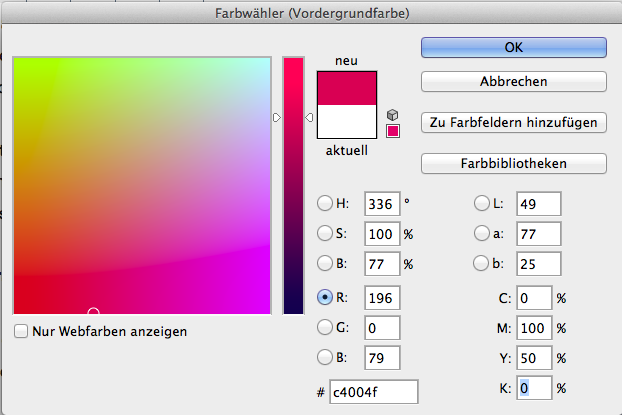Click the hex color code field

374,392
